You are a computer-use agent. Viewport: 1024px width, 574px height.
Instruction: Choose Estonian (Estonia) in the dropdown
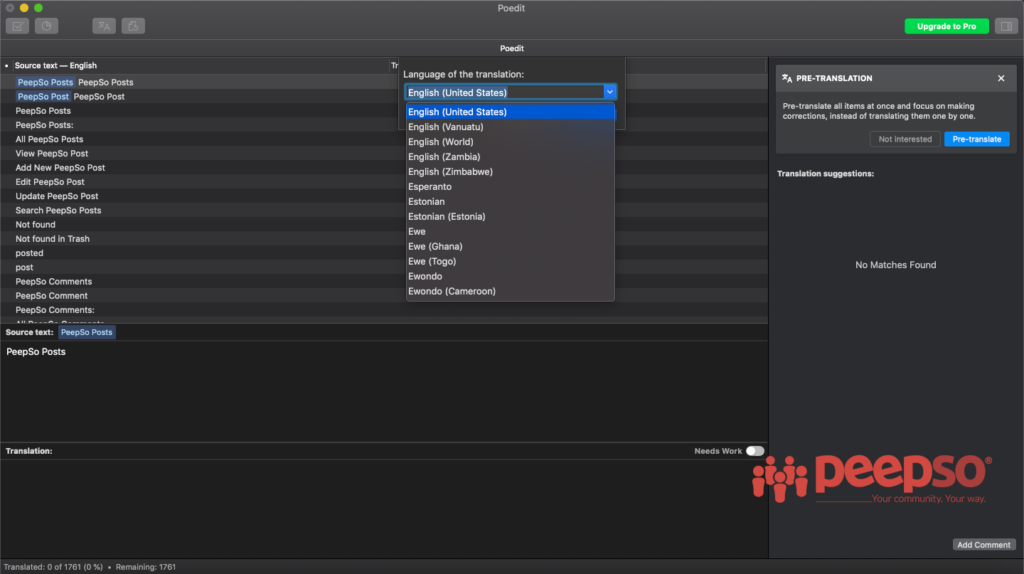pos(449,217)
